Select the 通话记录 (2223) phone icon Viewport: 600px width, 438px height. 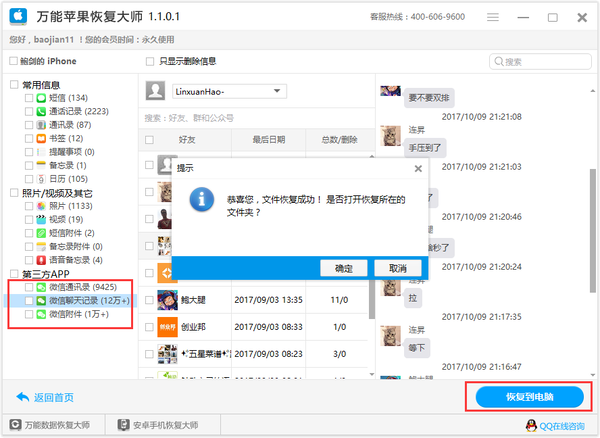(x=41, y=111)
